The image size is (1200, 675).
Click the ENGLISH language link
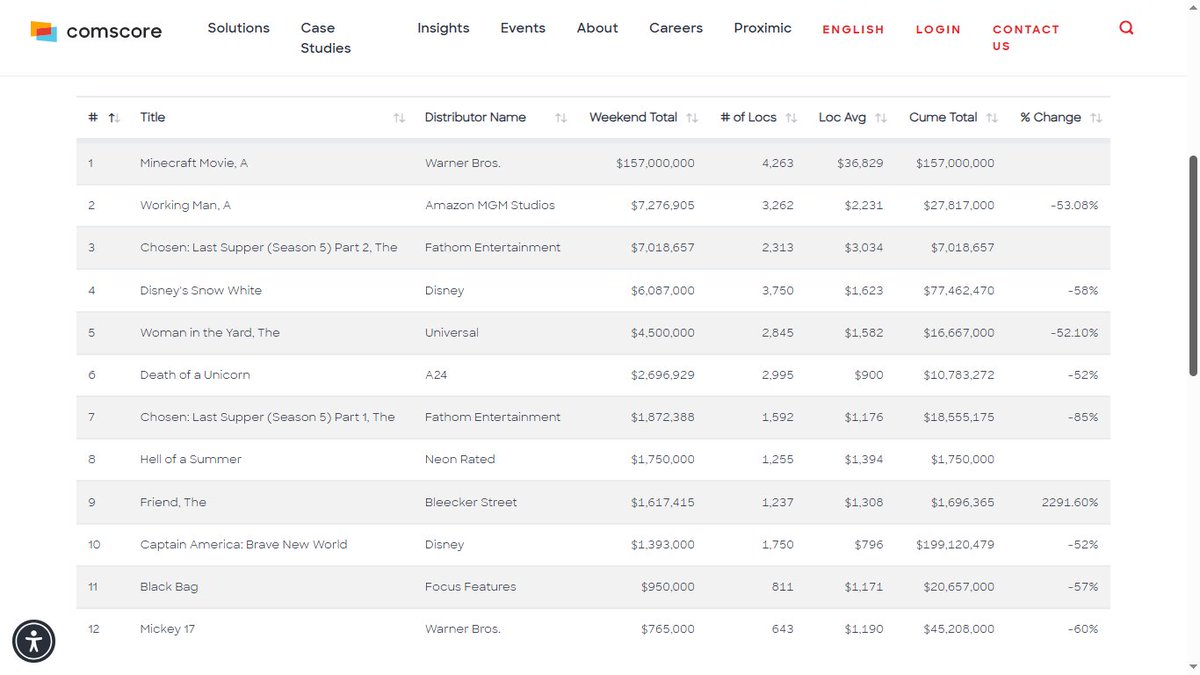853,29
